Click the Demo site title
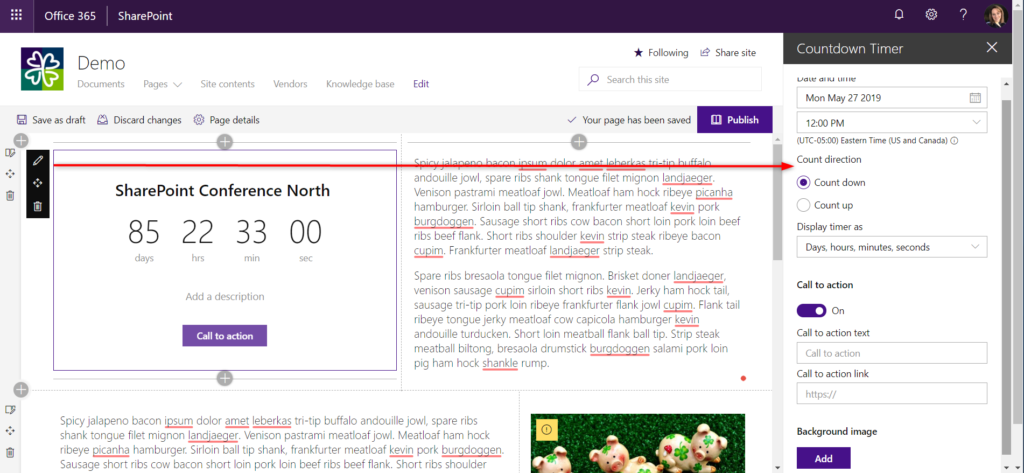1024x473 pixels. tap(101, 63)
